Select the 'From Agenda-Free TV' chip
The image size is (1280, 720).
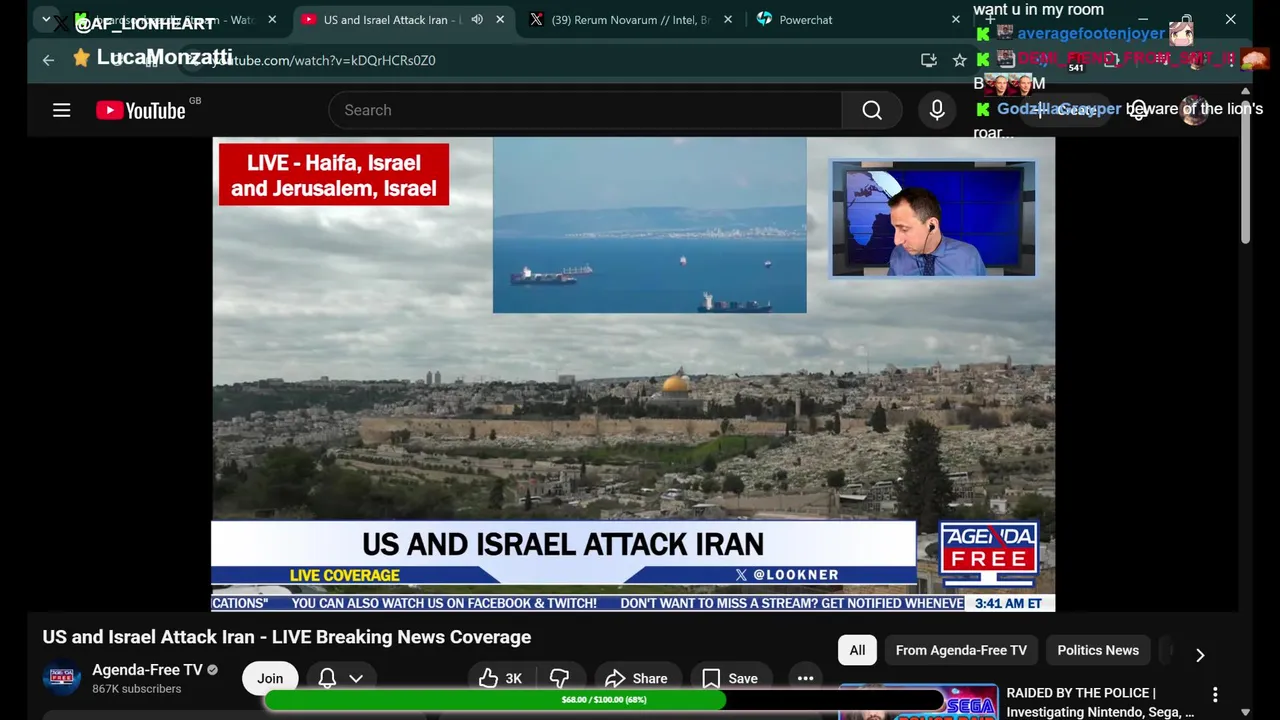(961, 650)
